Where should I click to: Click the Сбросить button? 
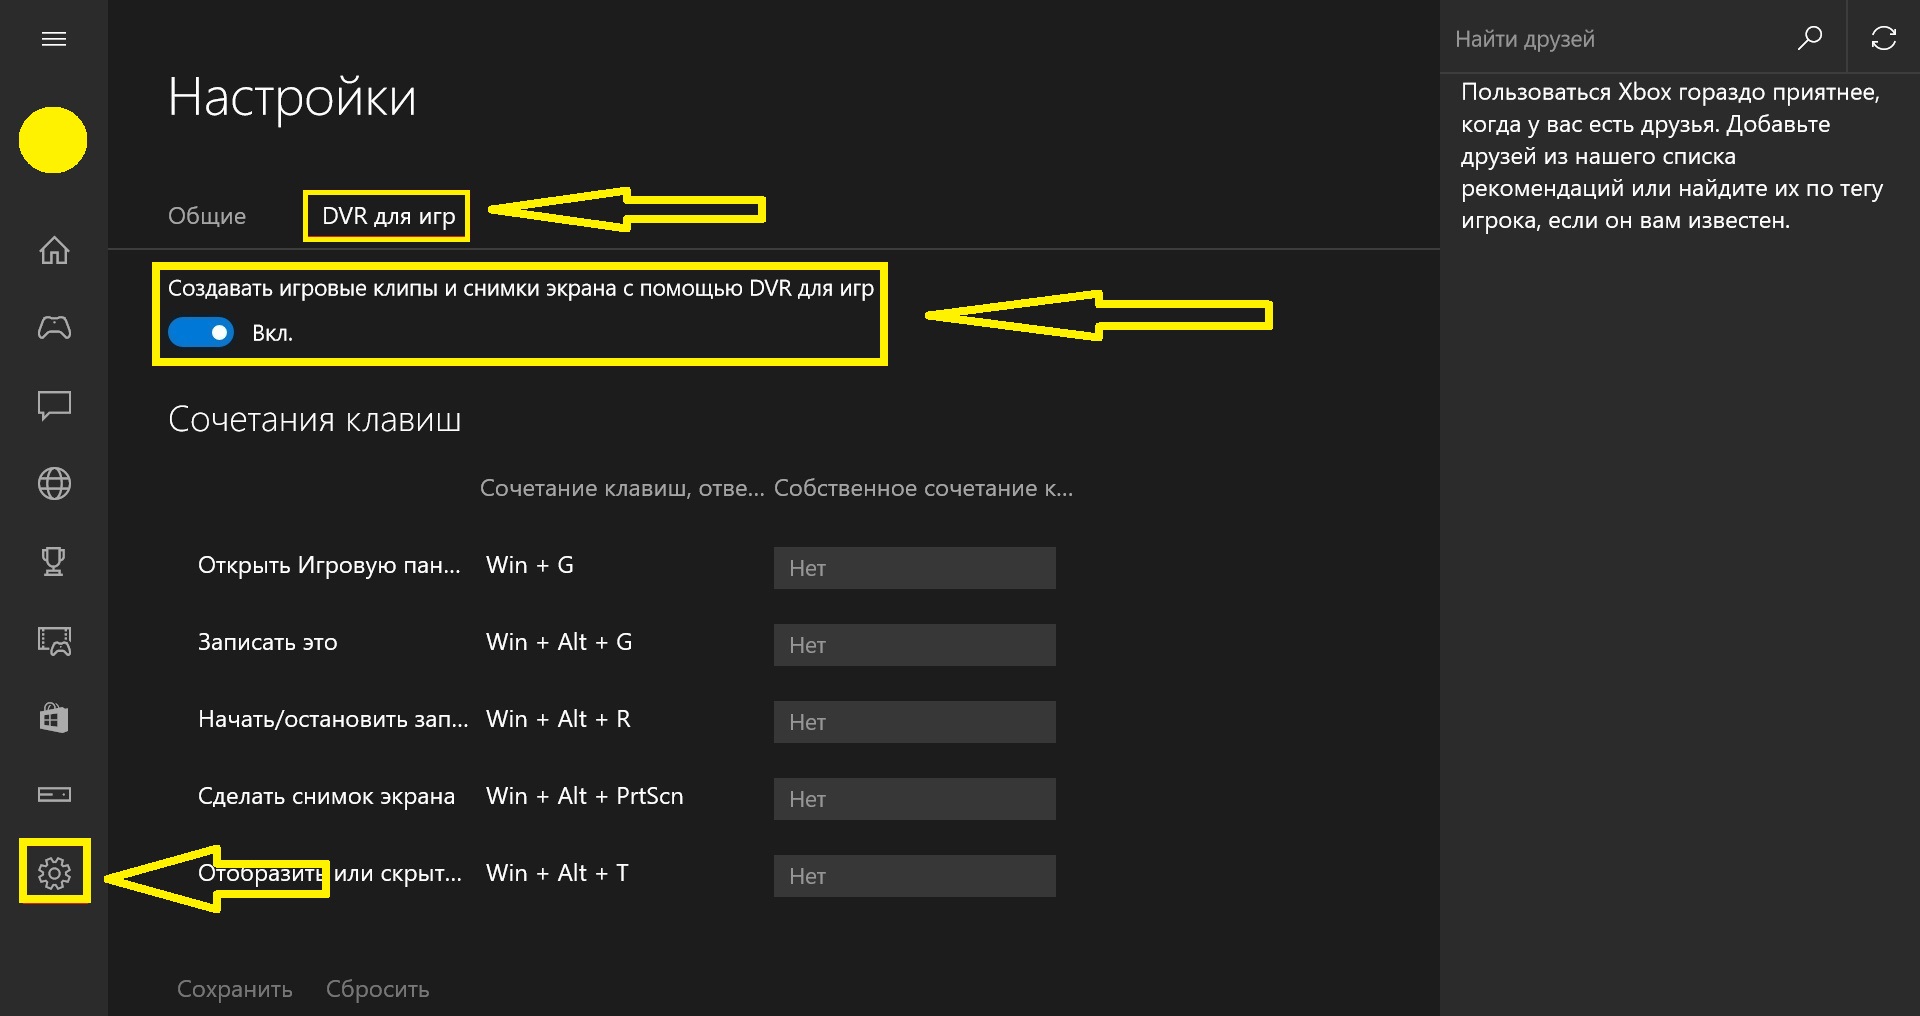tap(377, 989)
